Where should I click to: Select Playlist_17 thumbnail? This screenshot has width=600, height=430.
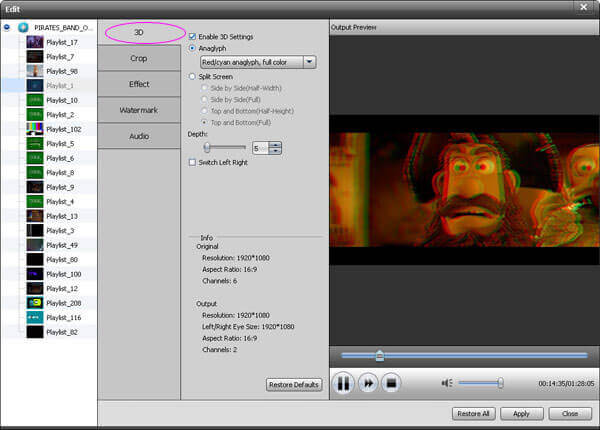35,42
